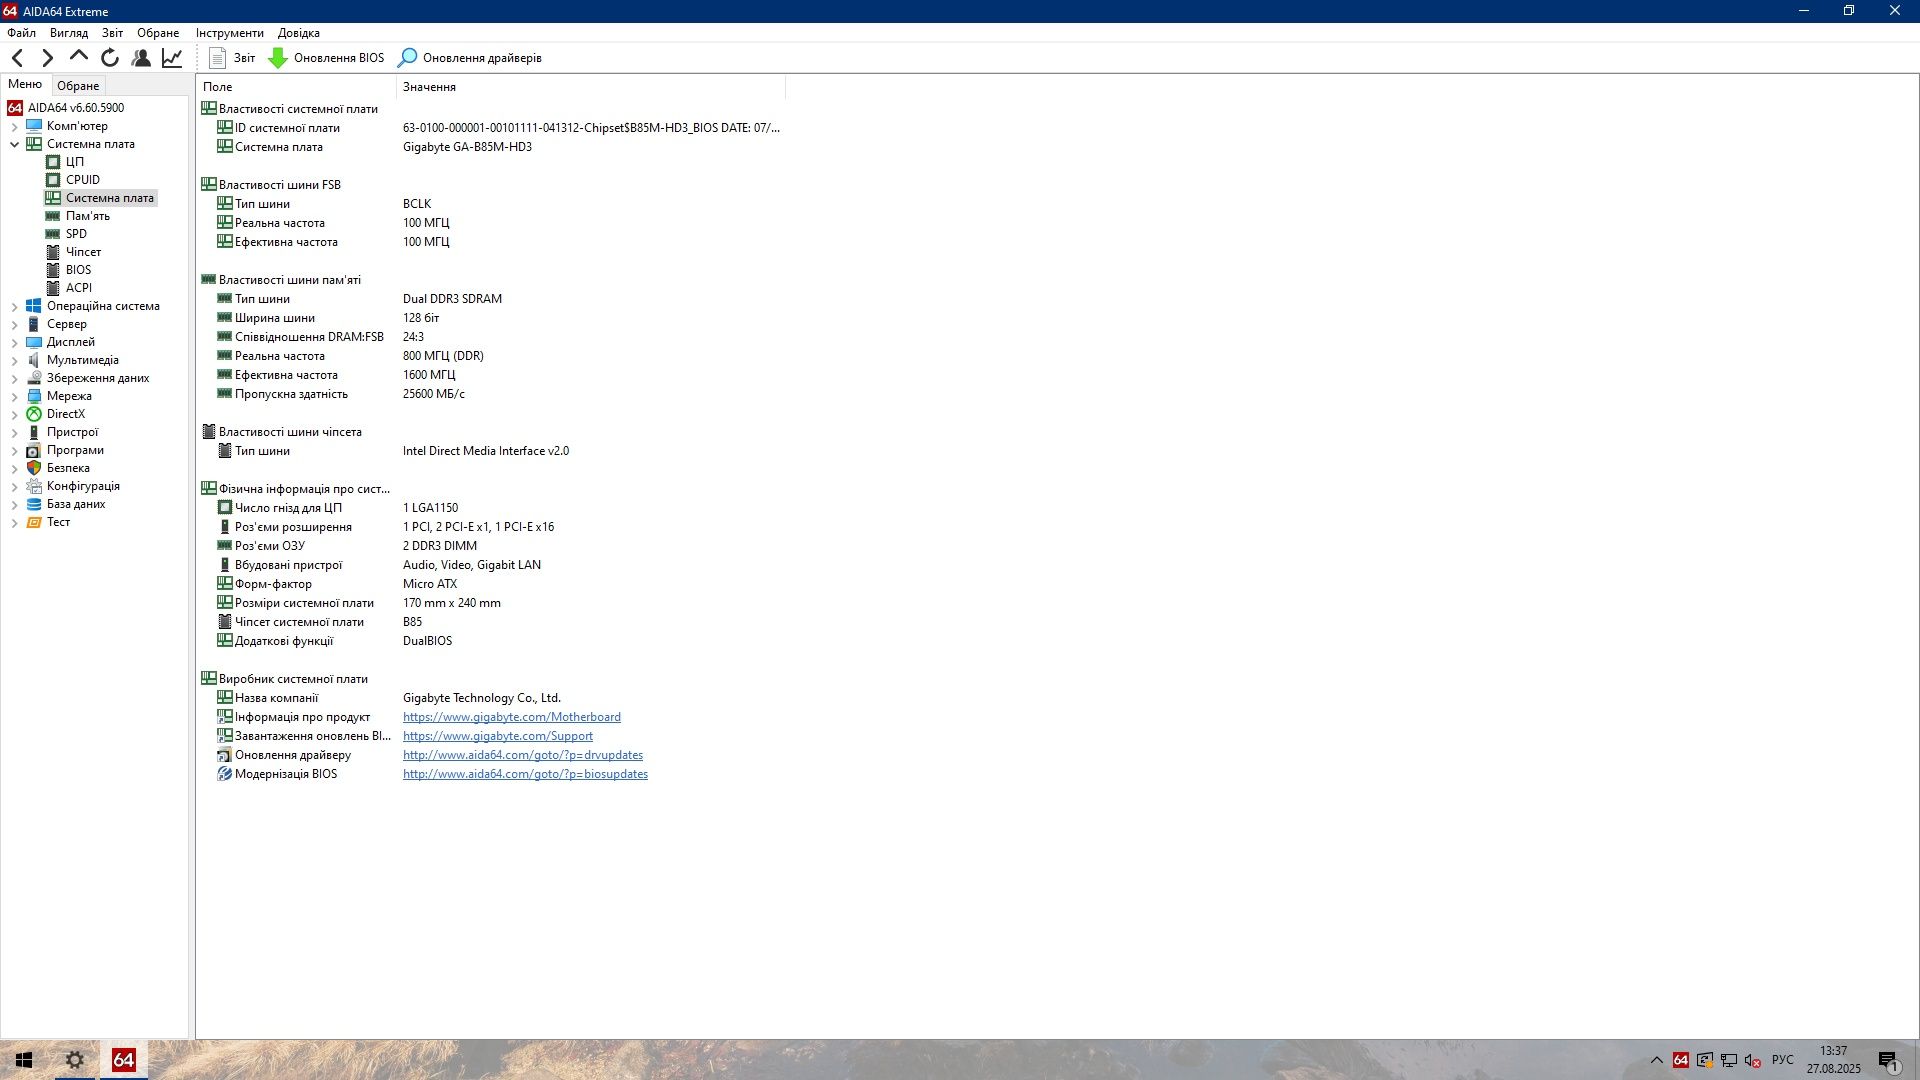The height and width of the screenshot is (1080, 1920).
Task: Open the ACPI tree item
Action: click(79, 288)
